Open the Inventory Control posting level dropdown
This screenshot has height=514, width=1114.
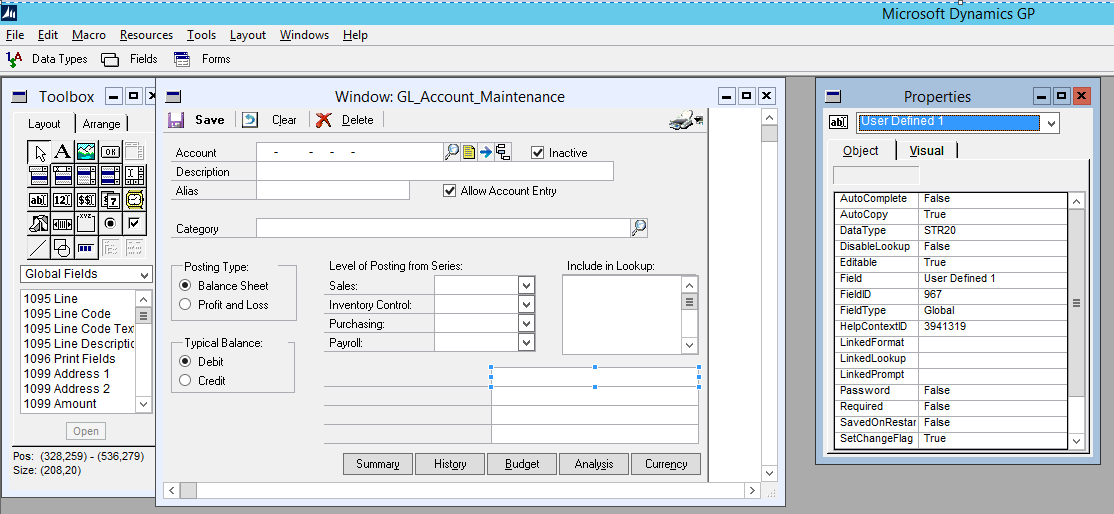(526, 304)
